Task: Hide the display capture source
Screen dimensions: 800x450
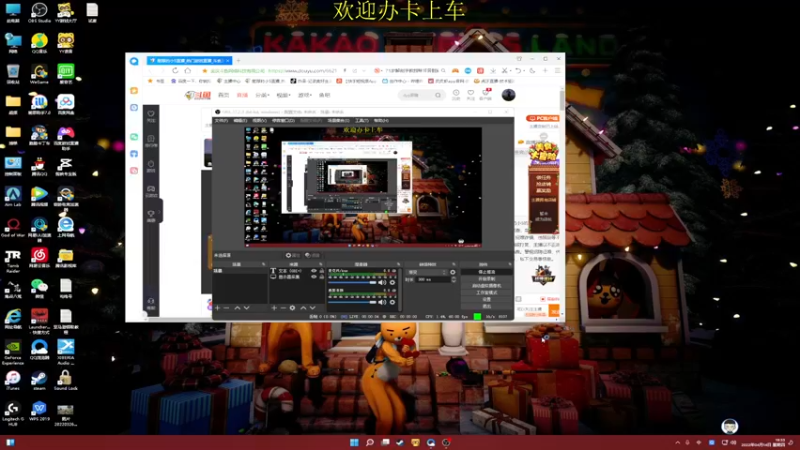Action: click(x=314, y=277)
